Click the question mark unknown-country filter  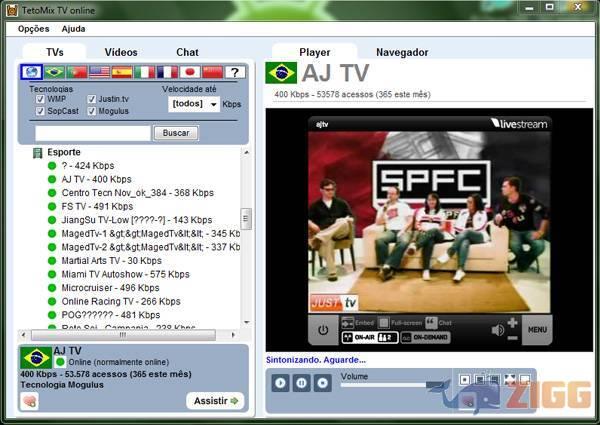coord(234,72)
